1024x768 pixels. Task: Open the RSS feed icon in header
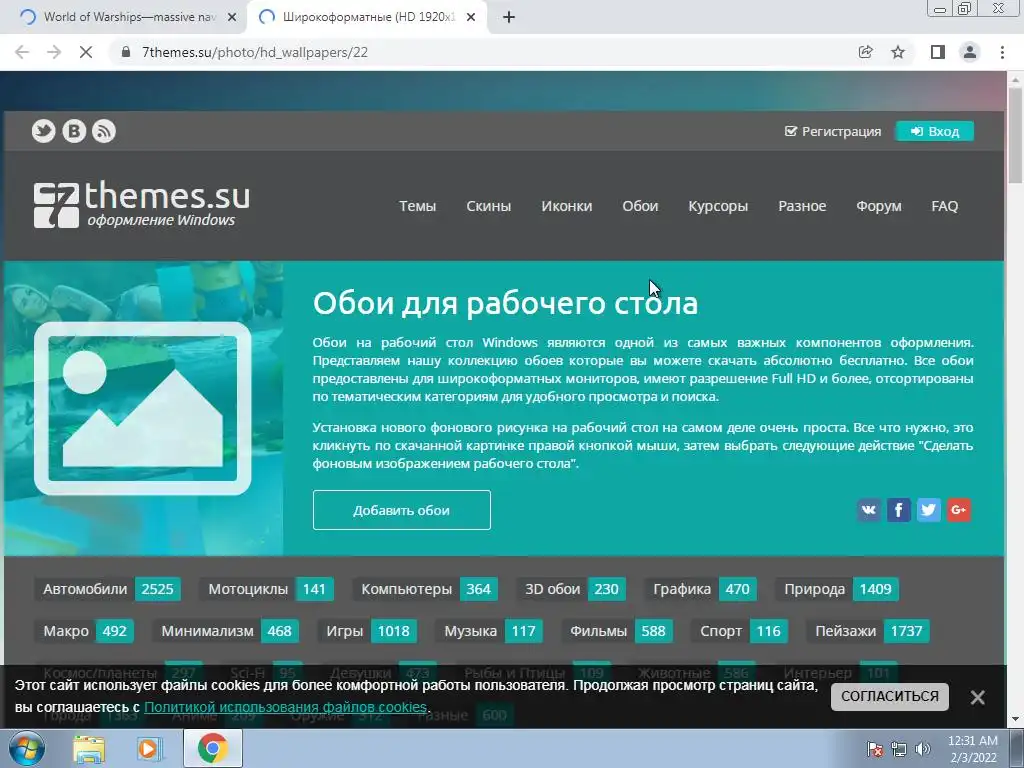pyautogui.click(x=104, y=131)
